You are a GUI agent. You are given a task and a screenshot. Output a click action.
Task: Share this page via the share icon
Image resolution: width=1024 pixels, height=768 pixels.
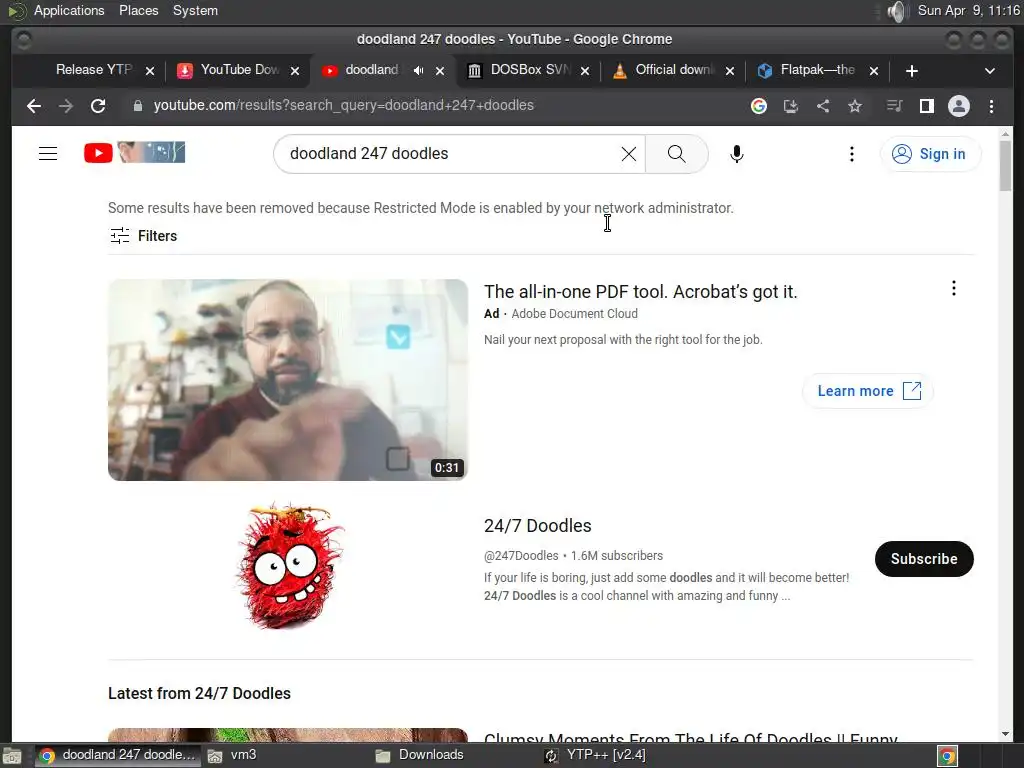coord(823,106)
